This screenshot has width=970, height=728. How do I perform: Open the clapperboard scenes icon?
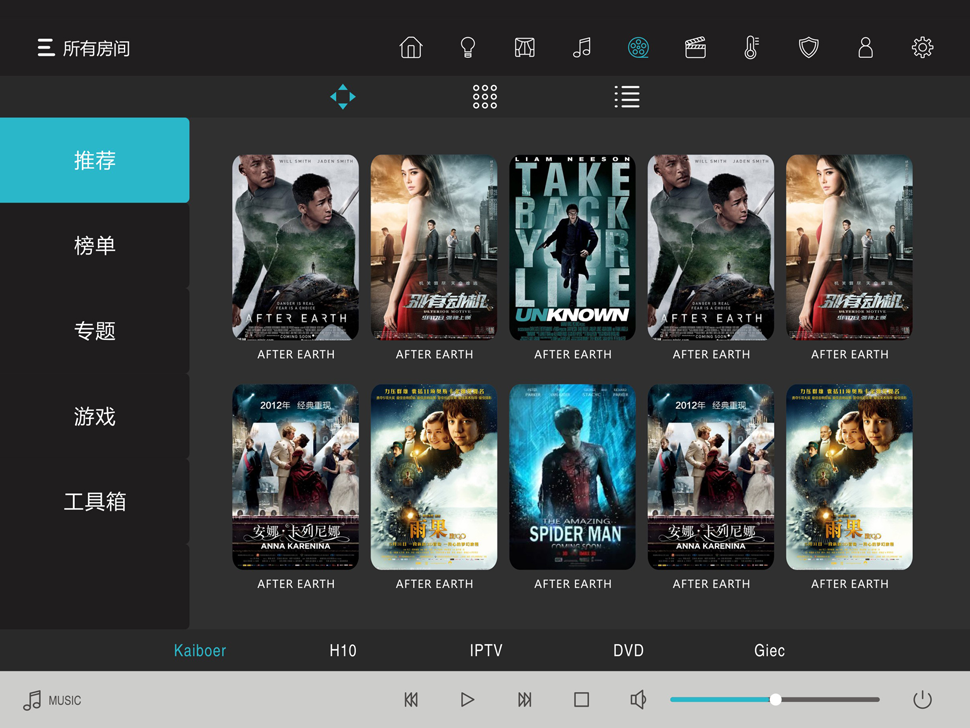[695, 47]
